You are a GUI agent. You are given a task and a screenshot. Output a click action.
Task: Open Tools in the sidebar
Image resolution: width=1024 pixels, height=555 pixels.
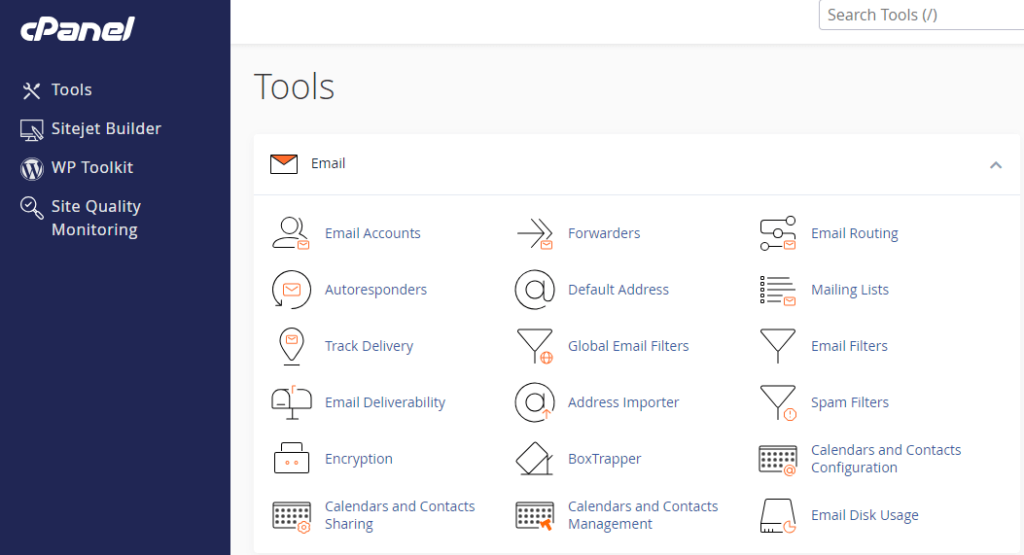(x=71, y=90)
